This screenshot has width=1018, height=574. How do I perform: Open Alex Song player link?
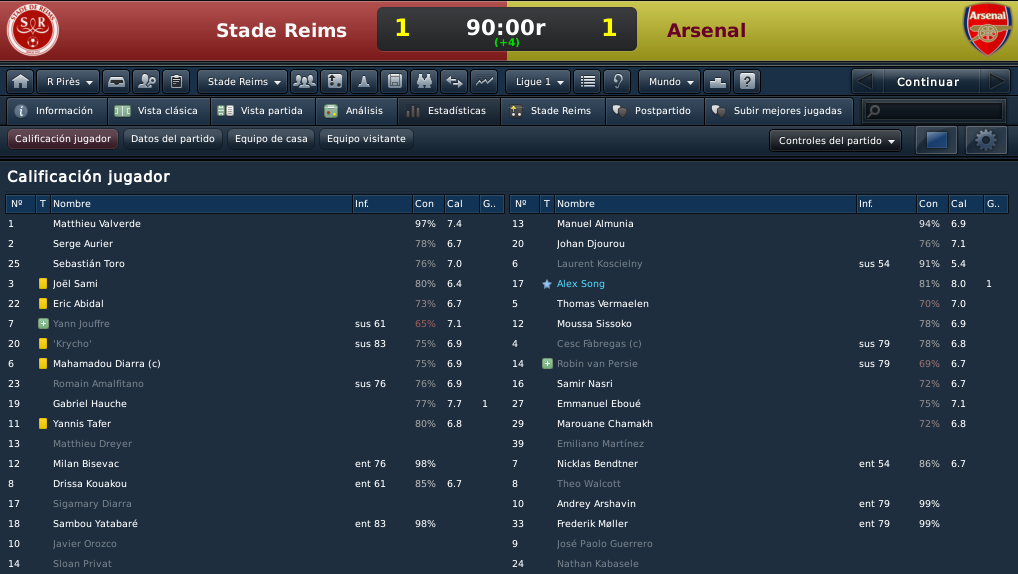coord(580,284)
